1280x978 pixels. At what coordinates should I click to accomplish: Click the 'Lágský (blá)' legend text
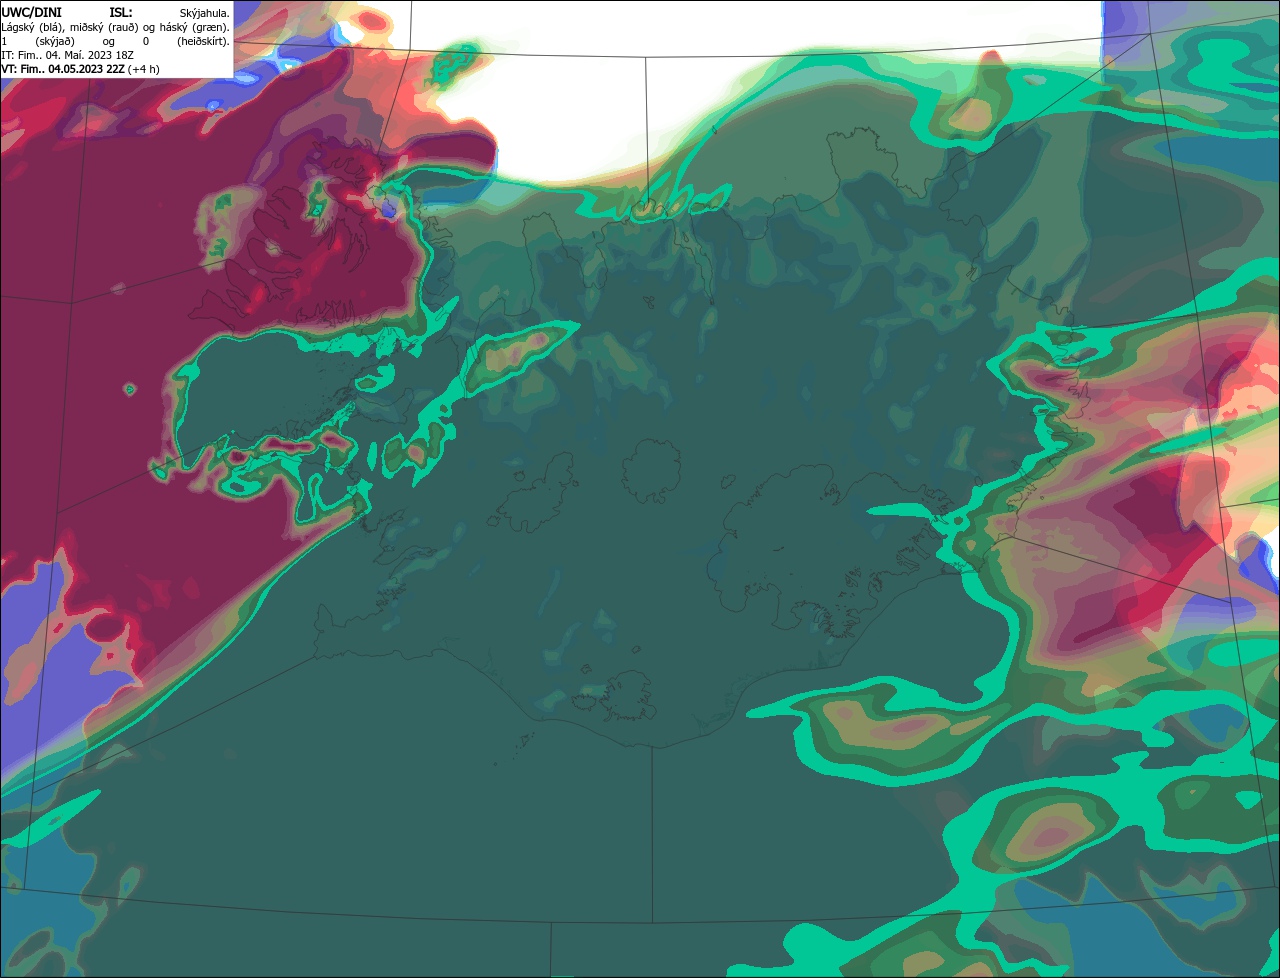tap(31, 27)
